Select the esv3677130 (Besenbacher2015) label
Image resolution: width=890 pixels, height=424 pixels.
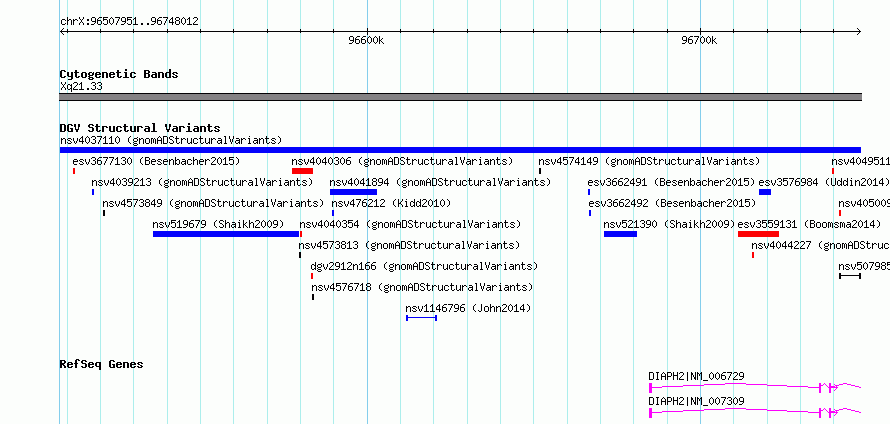pos(156,161)
